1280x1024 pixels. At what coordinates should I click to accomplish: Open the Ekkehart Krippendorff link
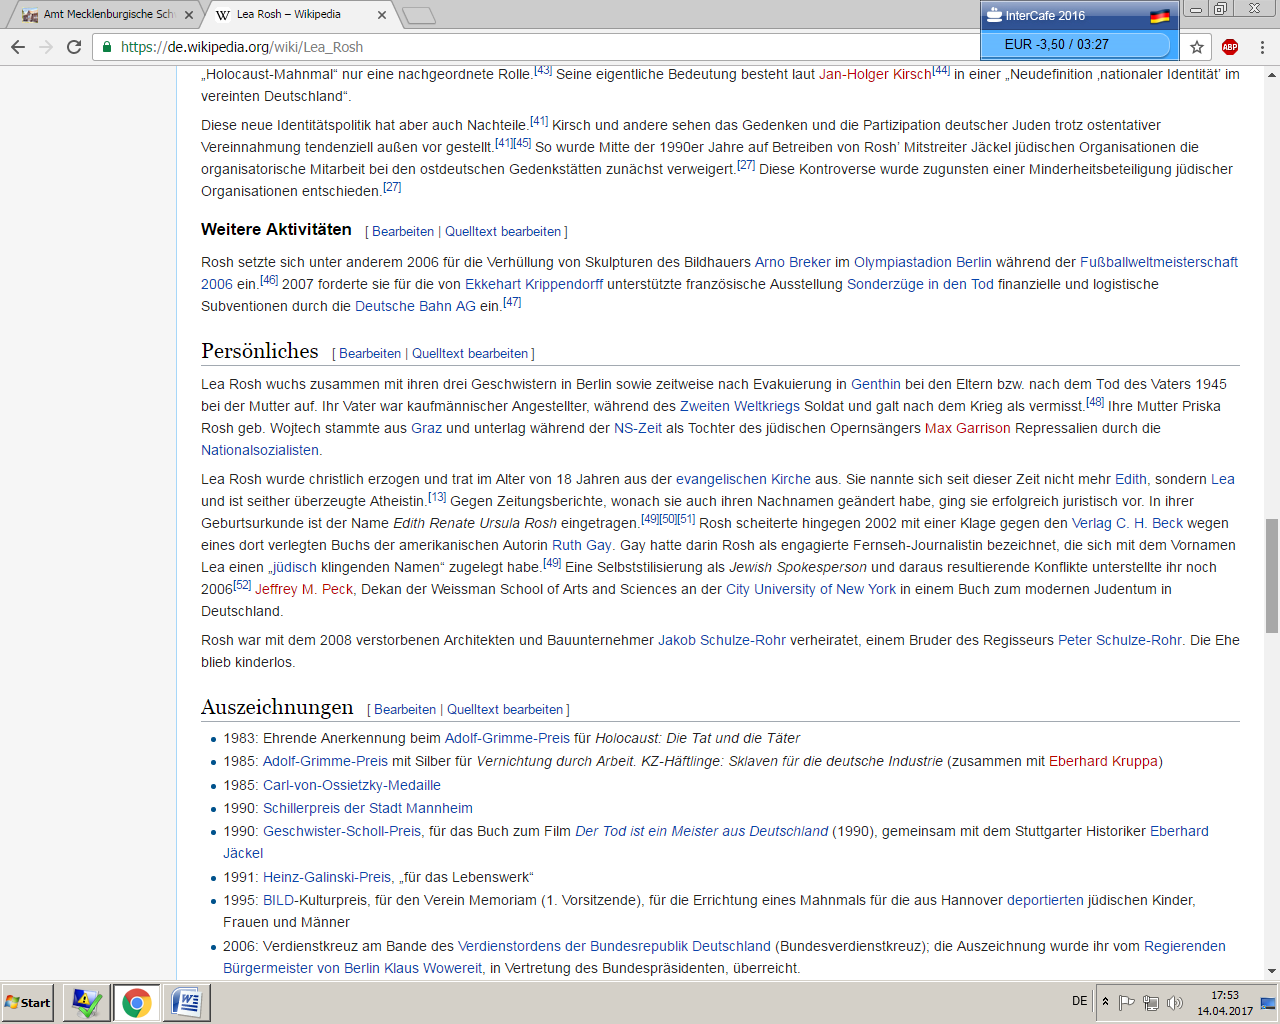click(534, 285)
